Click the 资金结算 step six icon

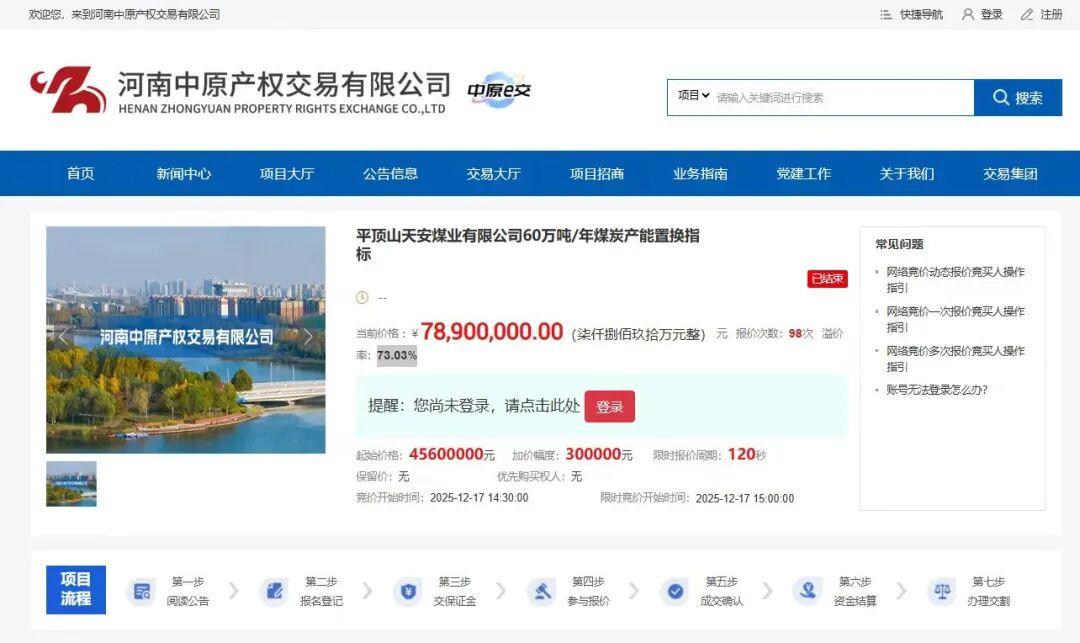809,591
